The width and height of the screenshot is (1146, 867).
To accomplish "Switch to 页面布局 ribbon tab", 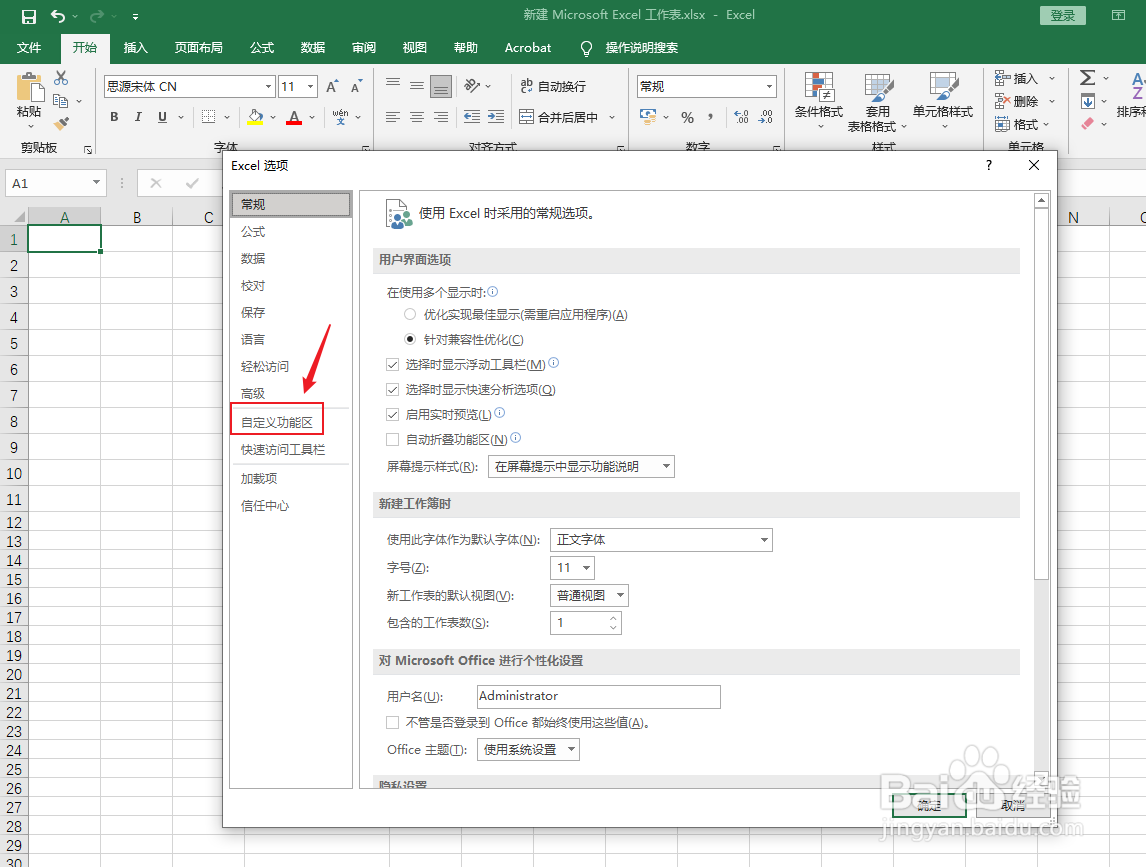I will click(x=199, y=48).
